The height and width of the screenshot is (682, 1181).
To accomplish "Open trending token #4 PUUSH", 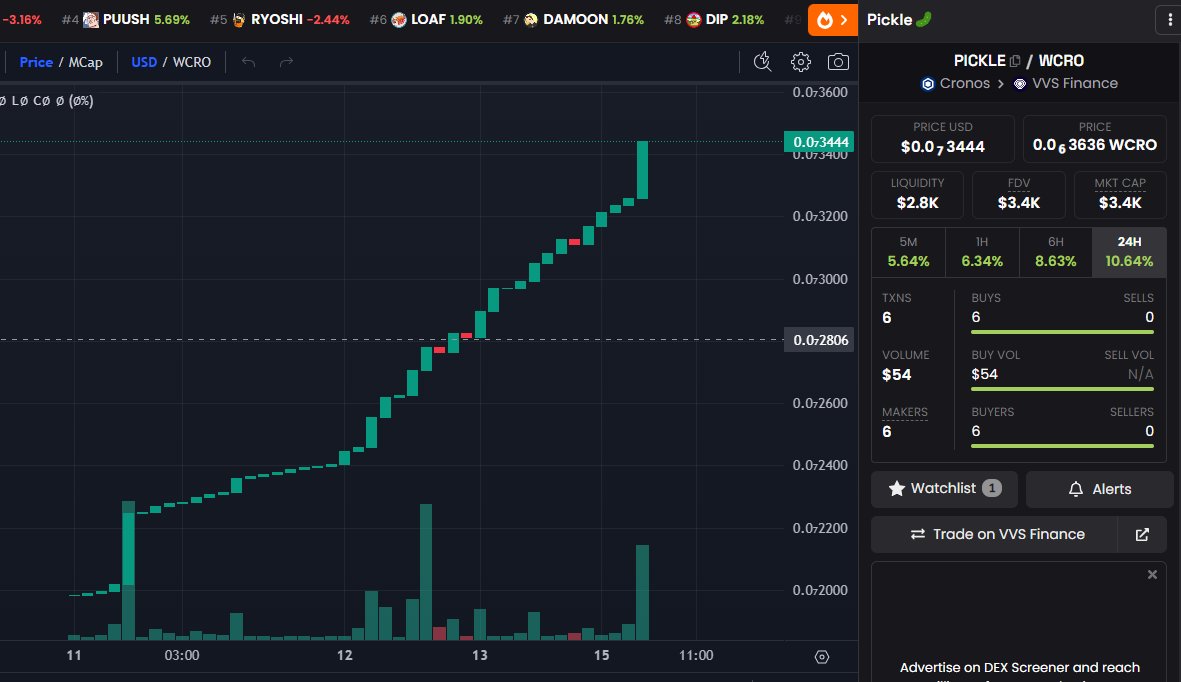I will point(126,20).
